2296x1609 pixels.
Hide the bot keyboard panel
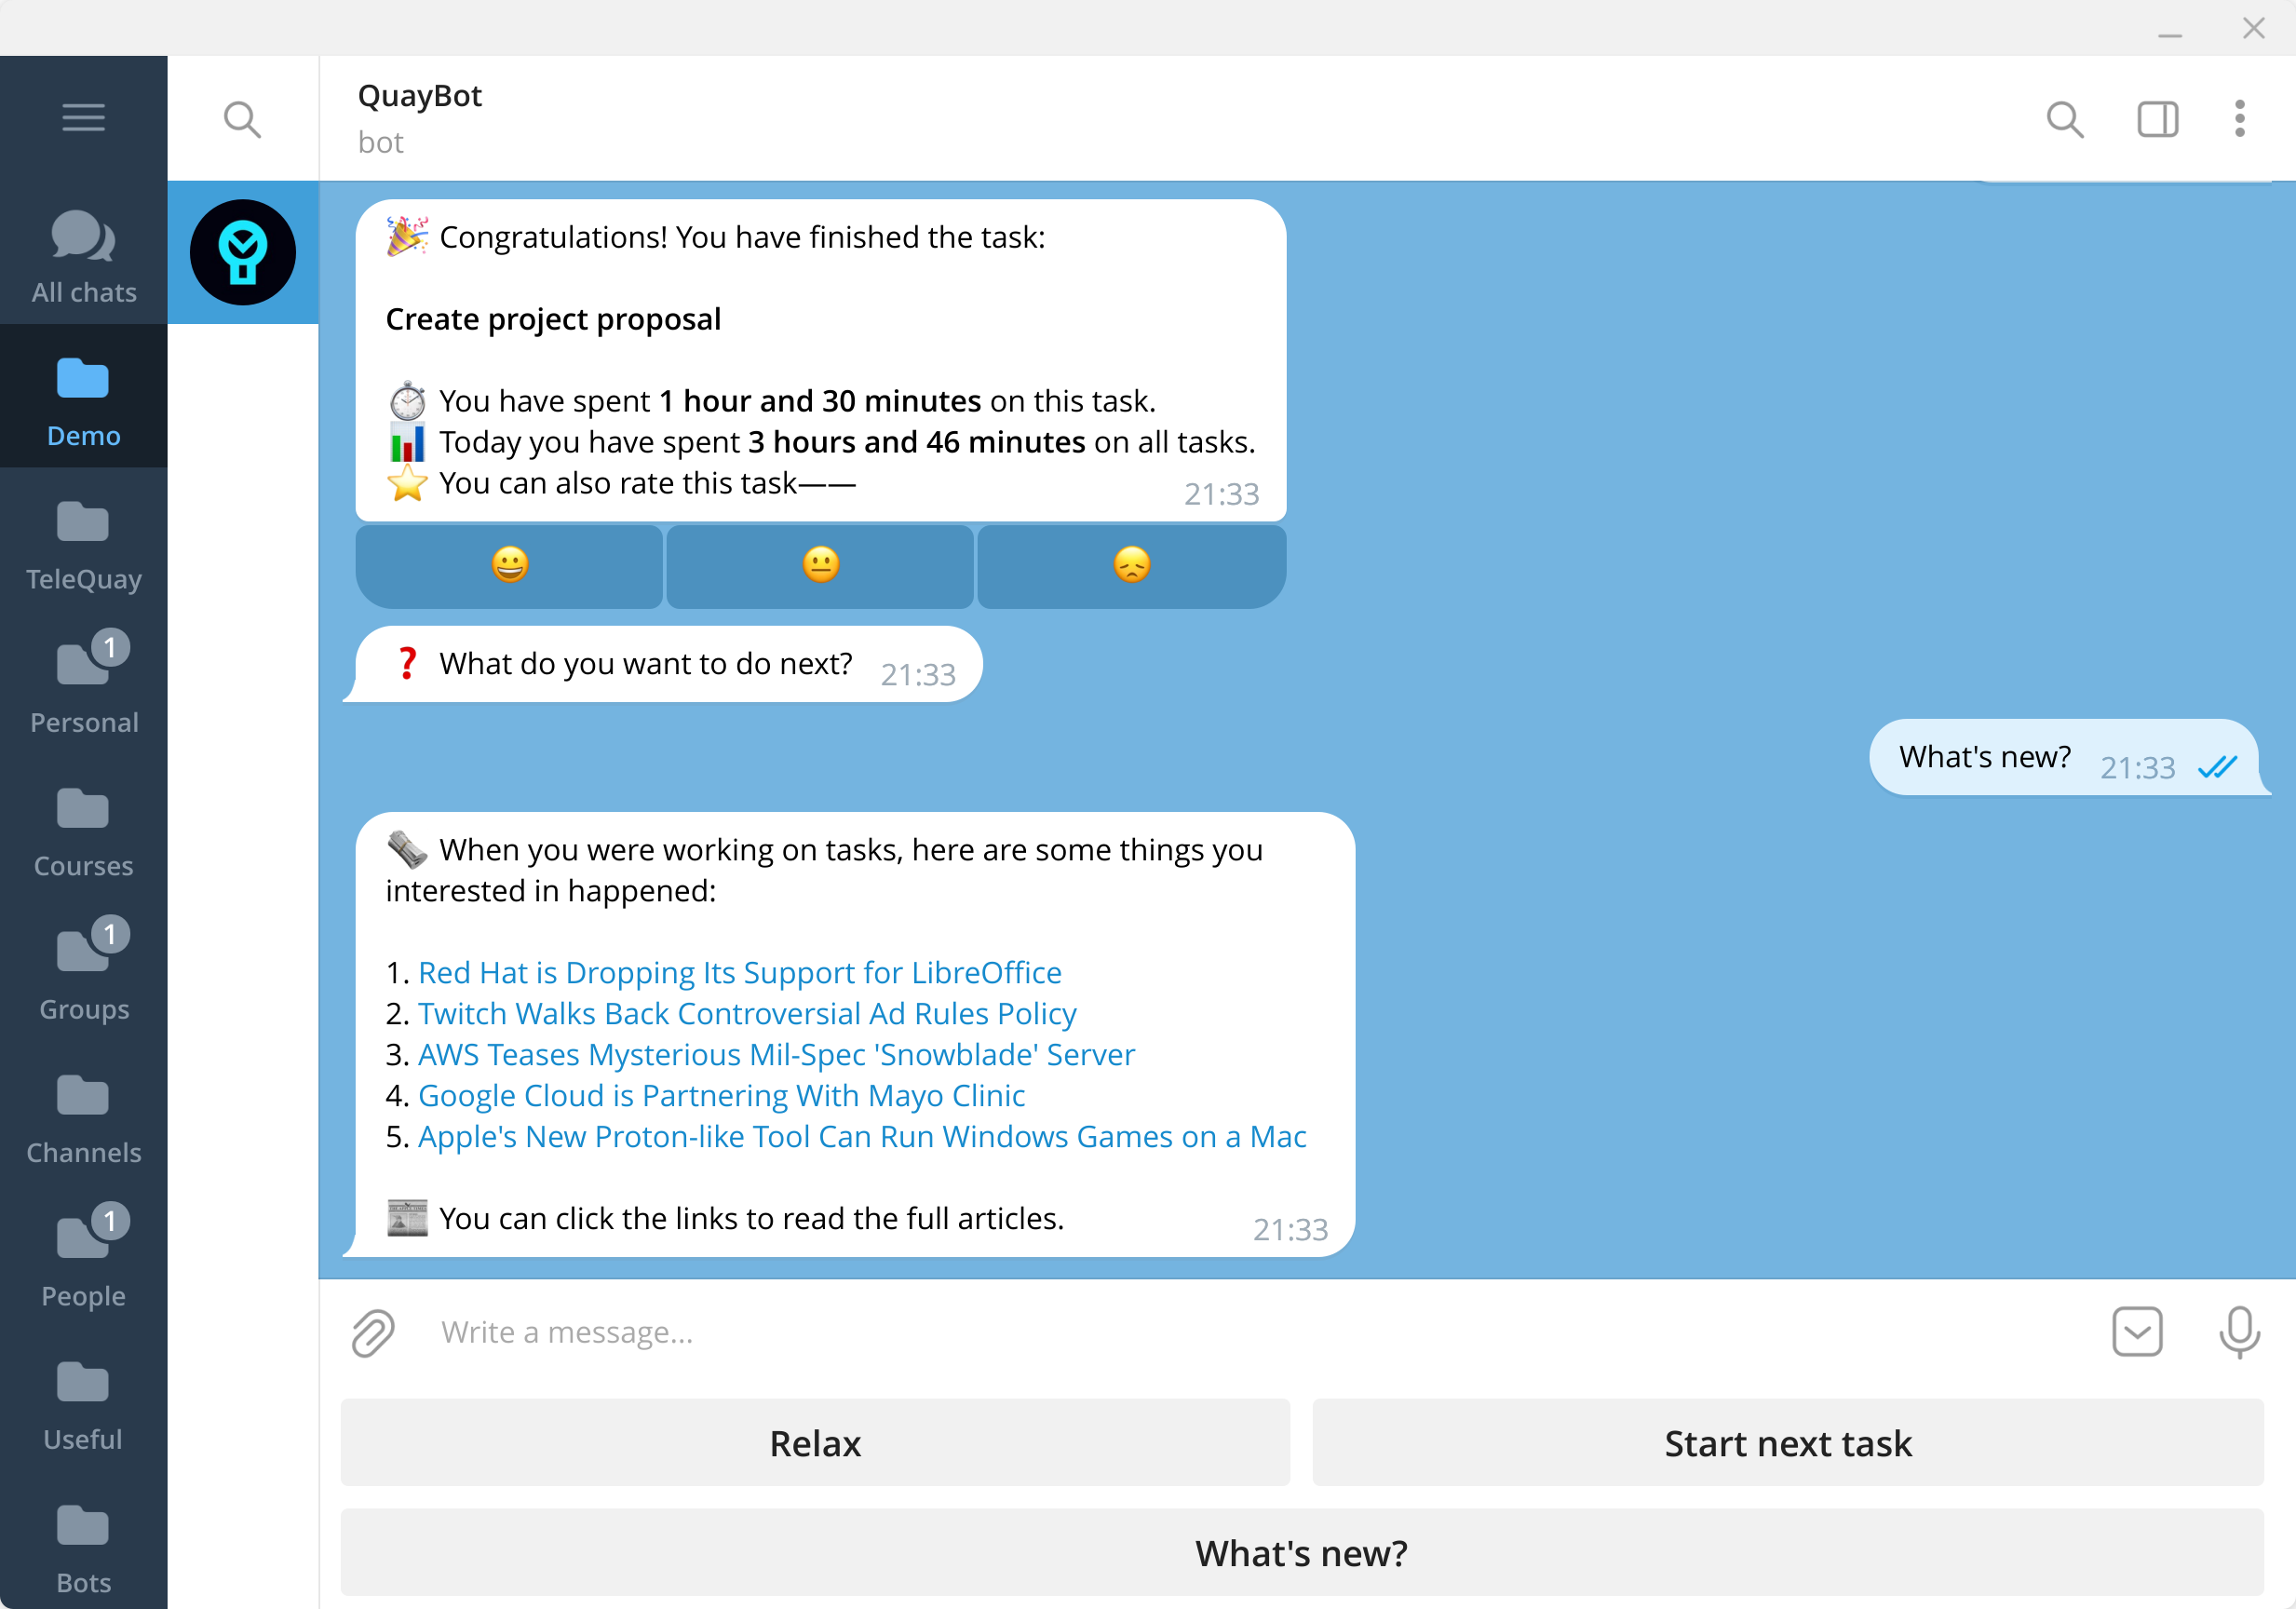(x=2137, y=1332)
